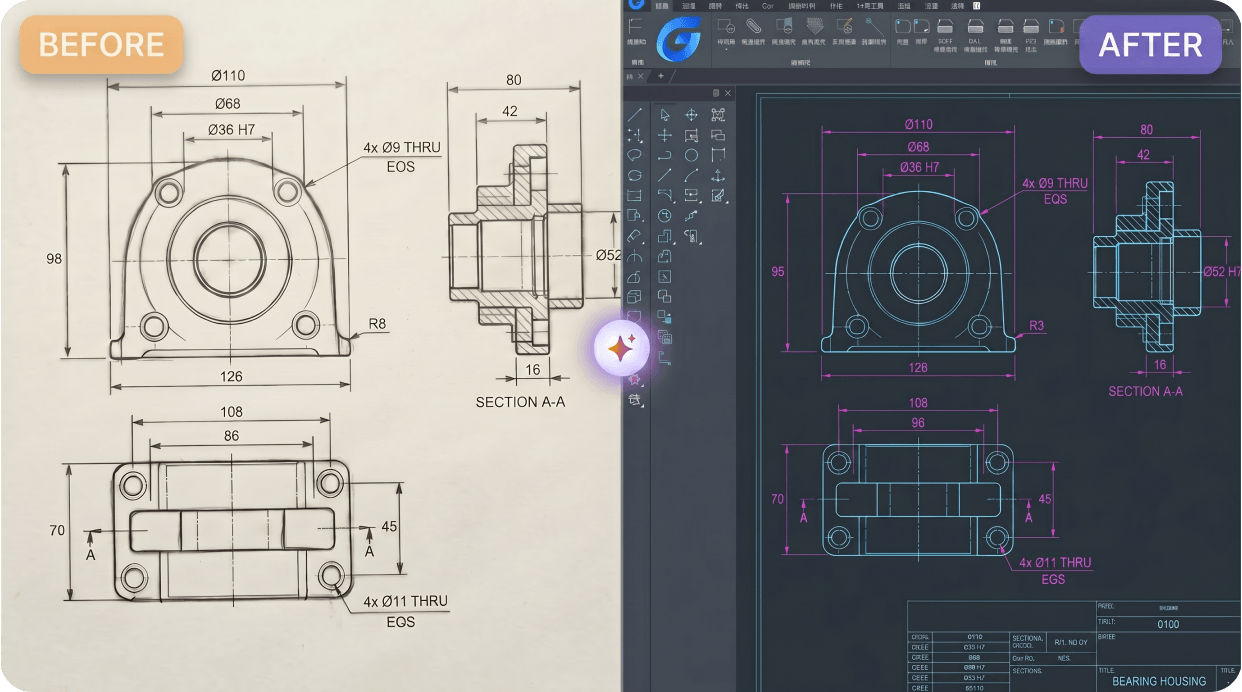Click SECTION A-A caption on the paper sketch
Viewport: 1242px width, 692px height.
520,402
